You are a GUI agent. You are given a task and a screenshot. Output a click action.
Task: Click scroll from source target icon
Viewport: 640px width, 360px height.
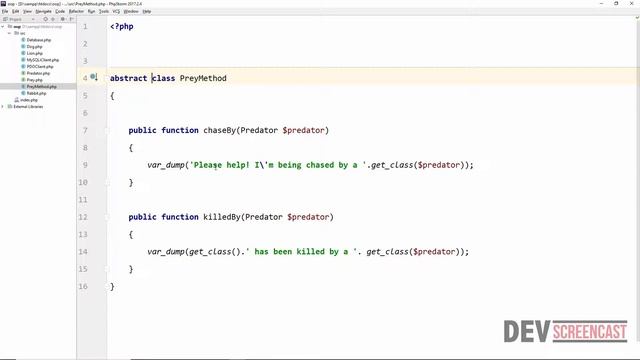click(x=45, y=19)
